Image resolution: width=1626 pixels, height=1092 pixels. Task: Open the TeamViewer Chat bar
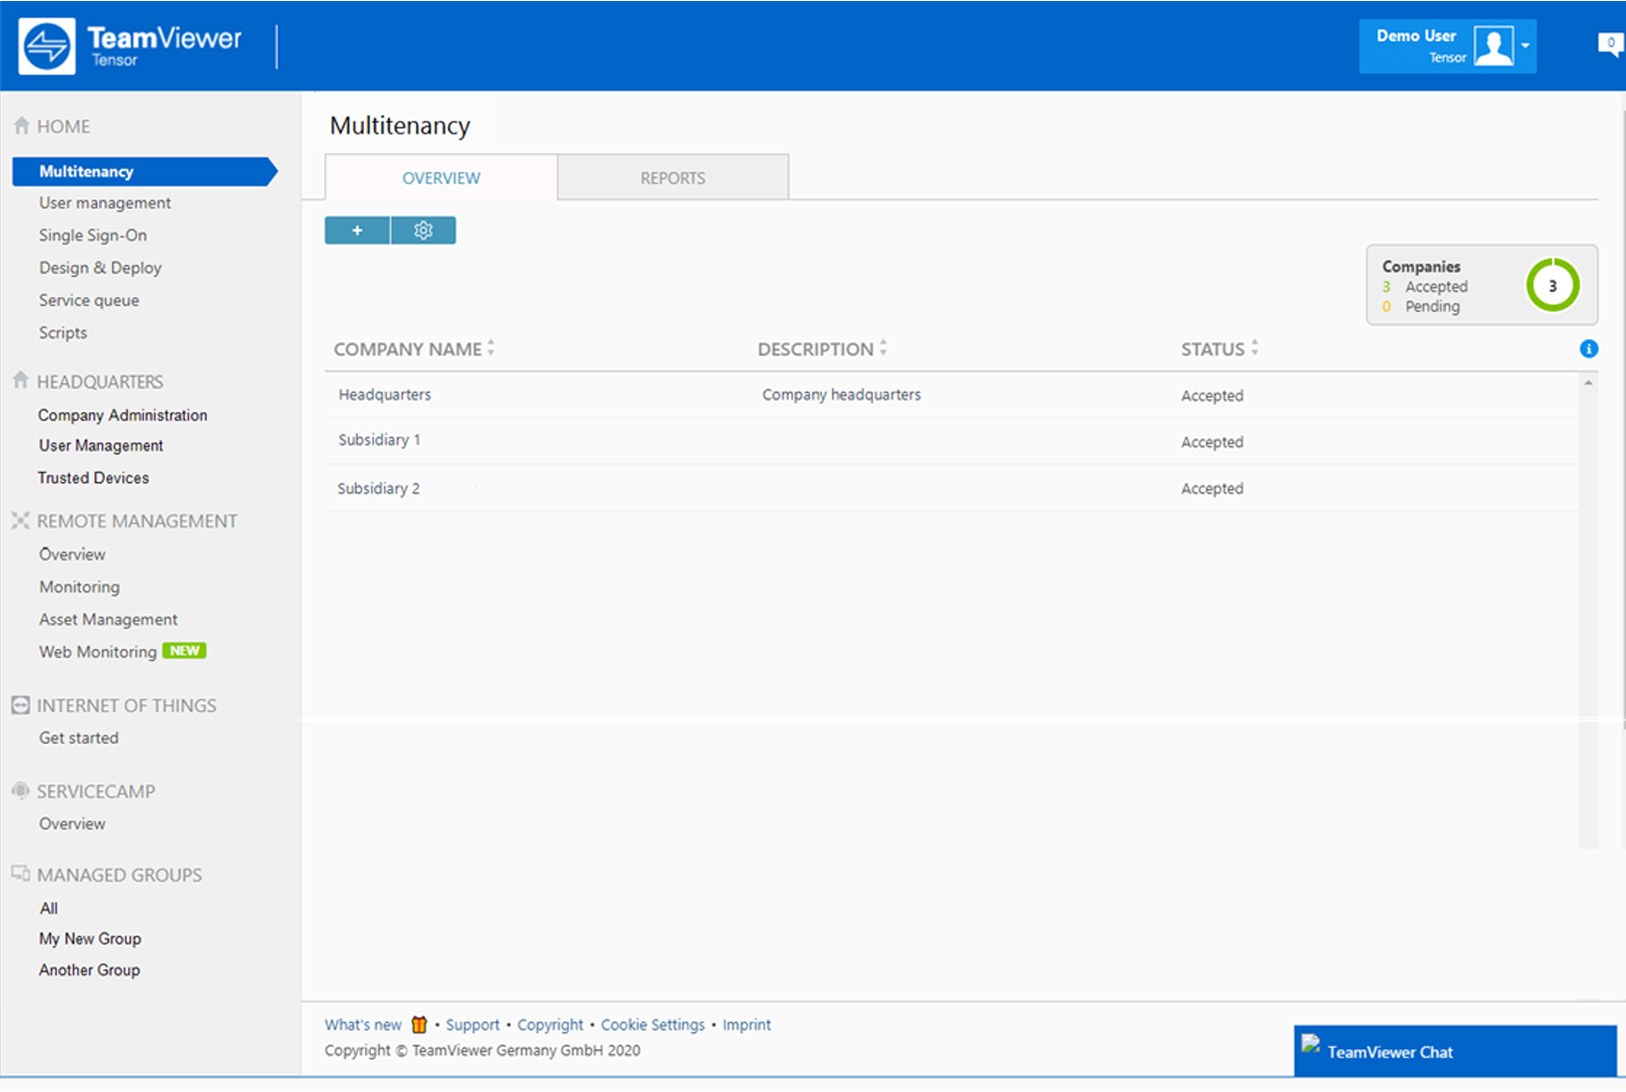(1455, 1051)
